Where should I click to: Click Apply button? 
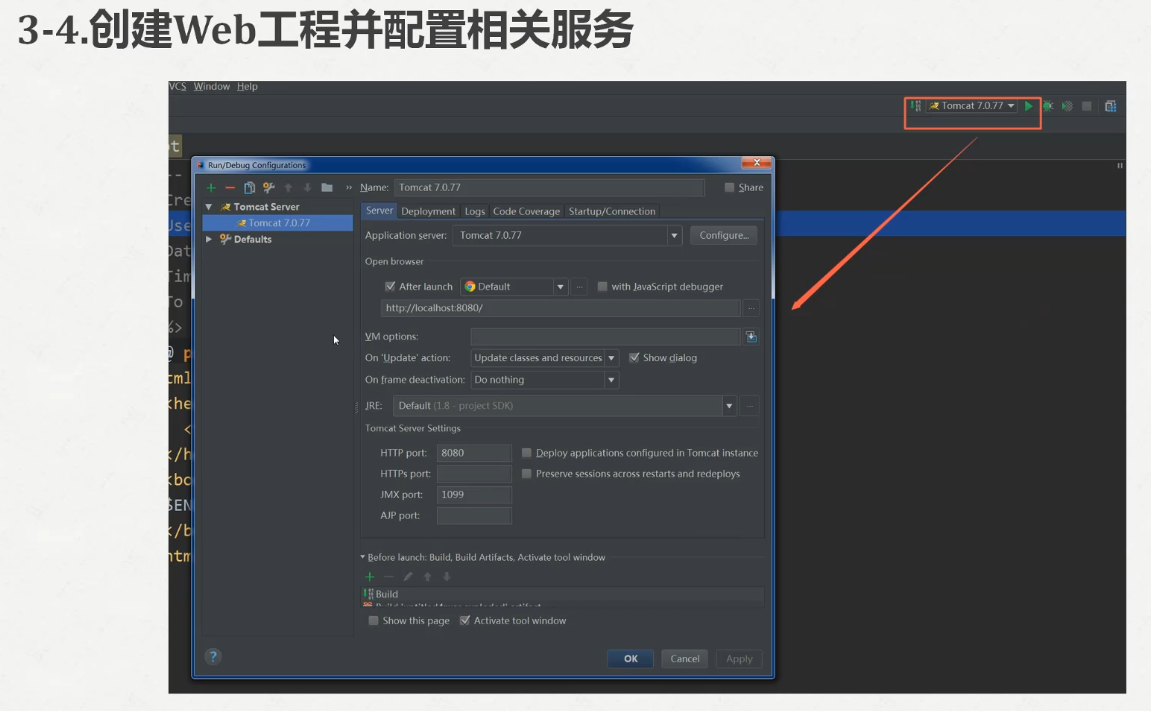pyautogui.click(x=739, y=659)
